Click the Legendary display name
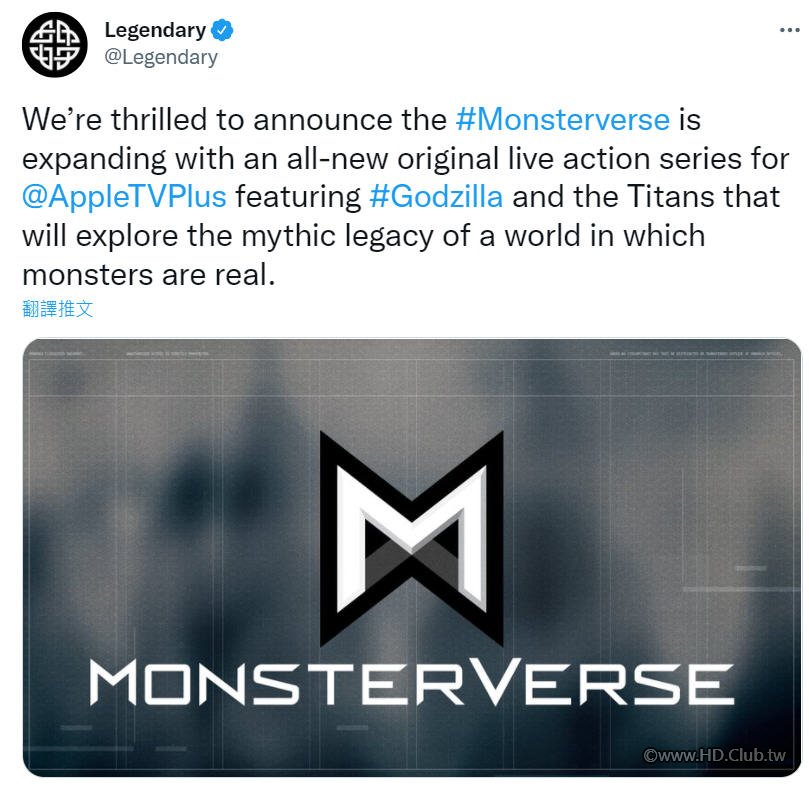The width and height of the screenshot is (809, 789). coord(155,30)
